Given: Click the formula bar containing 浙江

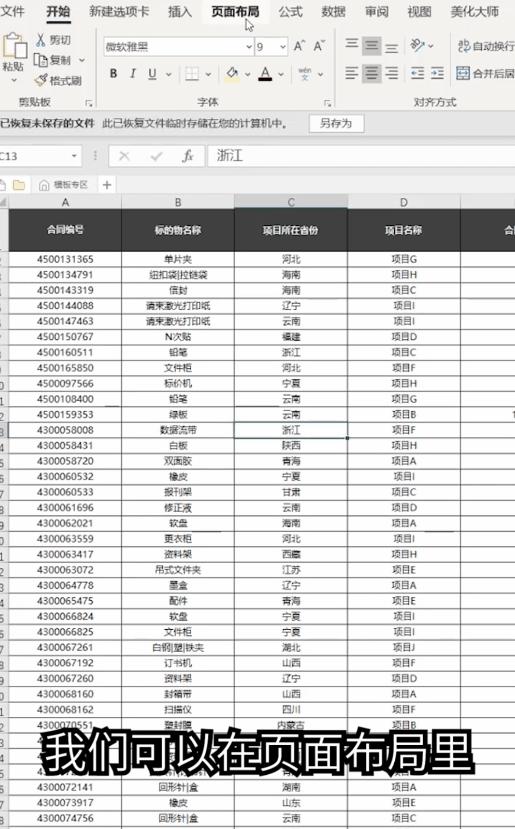Looking at the screenshot, I should tap(361, 156).
